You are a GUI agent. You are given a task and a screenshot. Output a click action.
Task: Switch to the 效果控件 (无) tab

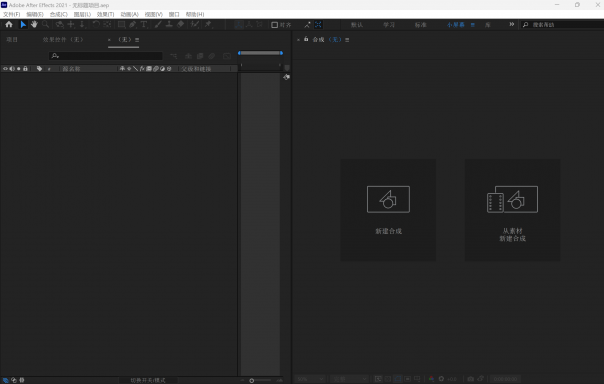point(63,40)
